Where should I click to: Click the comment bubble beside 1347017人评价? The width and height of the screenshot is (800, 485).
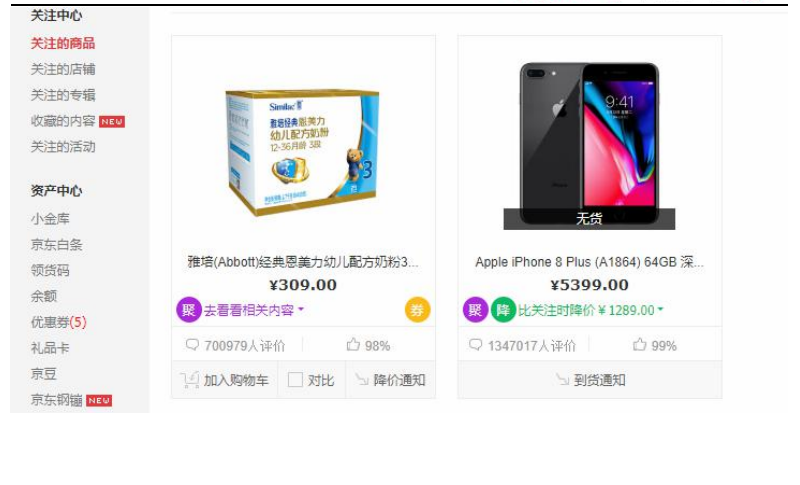[x=475, y=345]
